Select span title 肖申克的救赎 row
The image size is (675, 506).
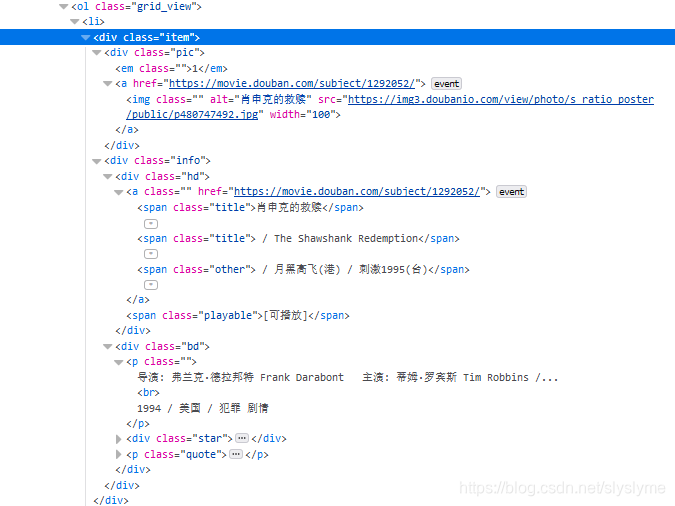tap(251, 208)
